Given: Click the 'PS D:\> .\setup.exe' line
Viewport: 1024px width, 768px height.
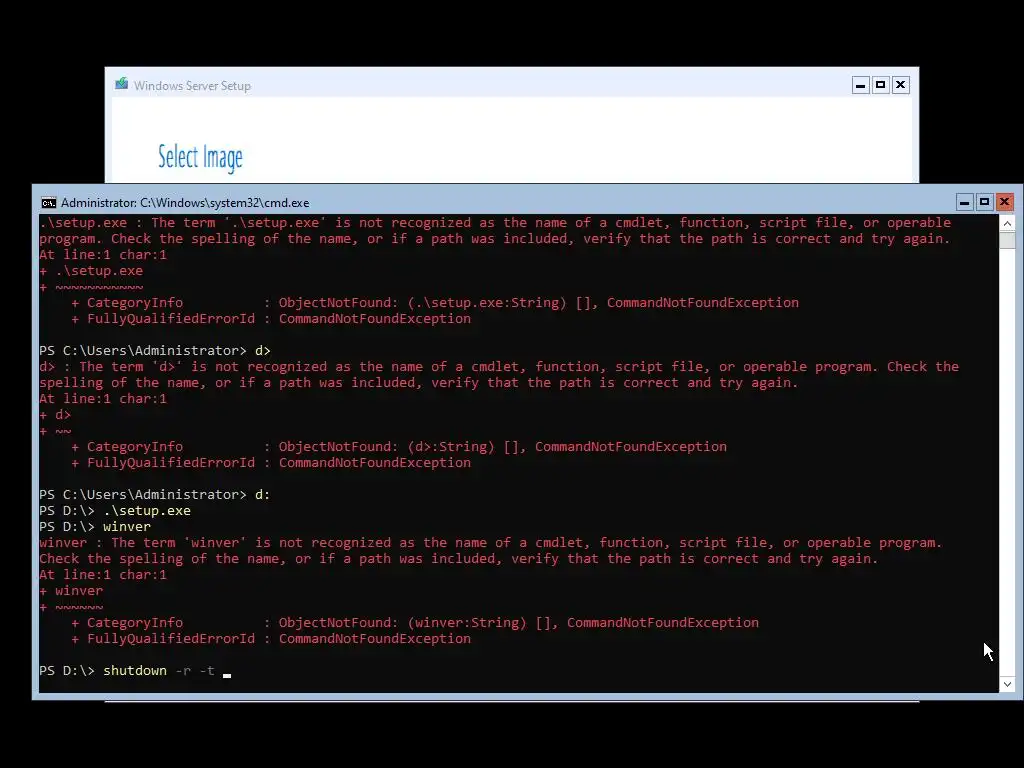Looking at the screenshot, I should pos(115,511).
